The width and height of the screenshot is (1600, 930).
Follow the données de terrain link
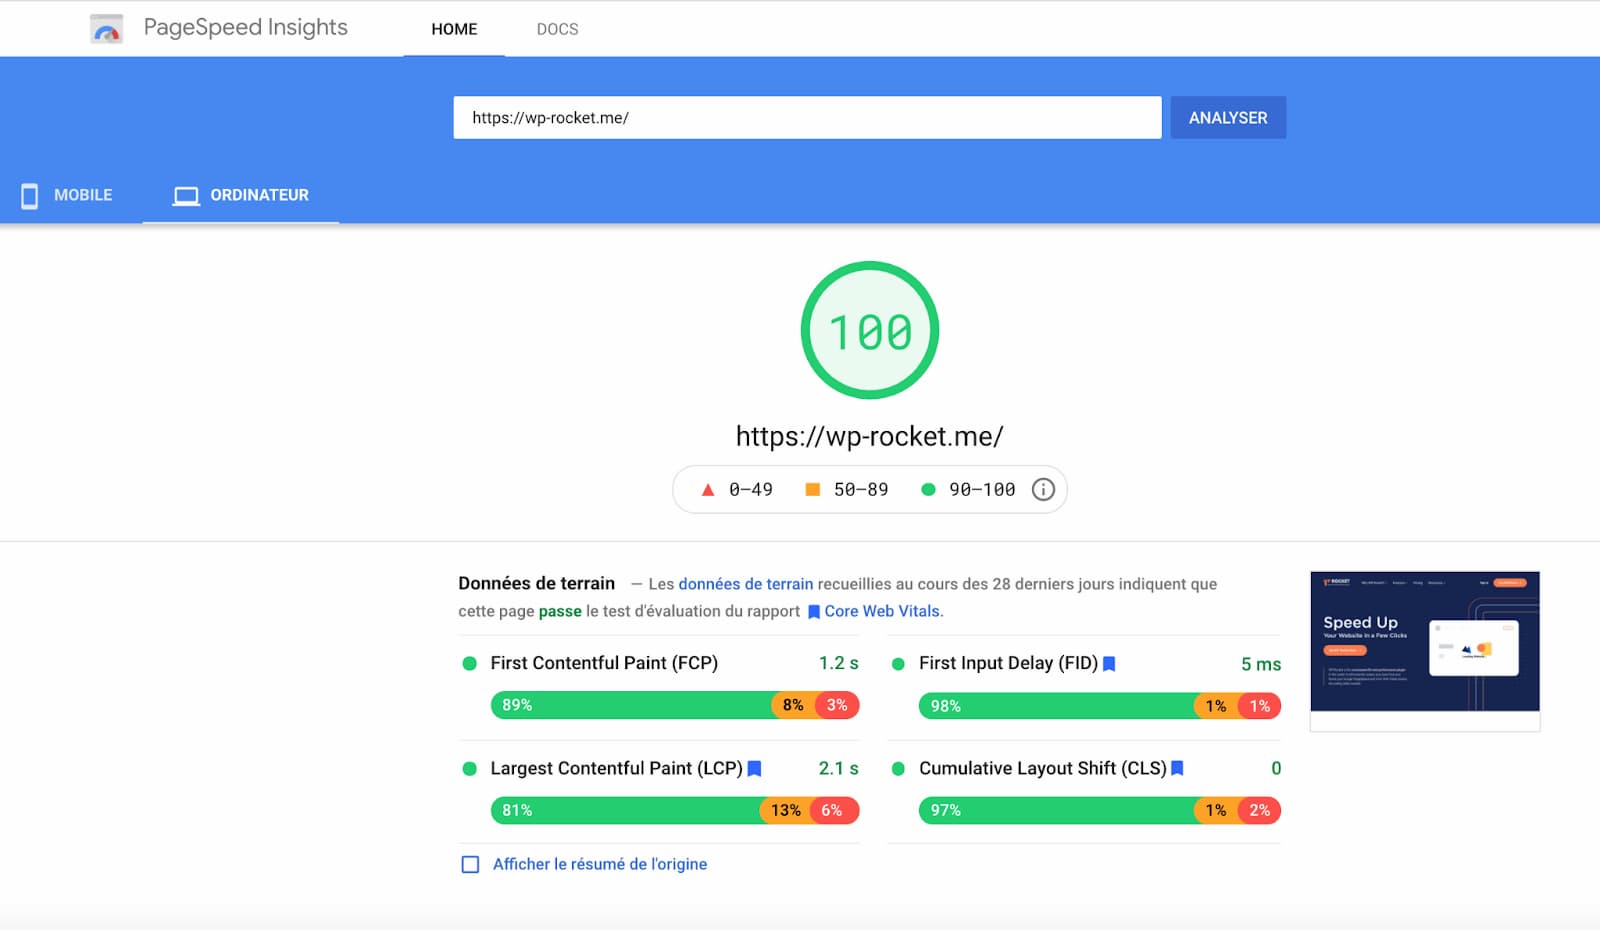click(746, 584)
